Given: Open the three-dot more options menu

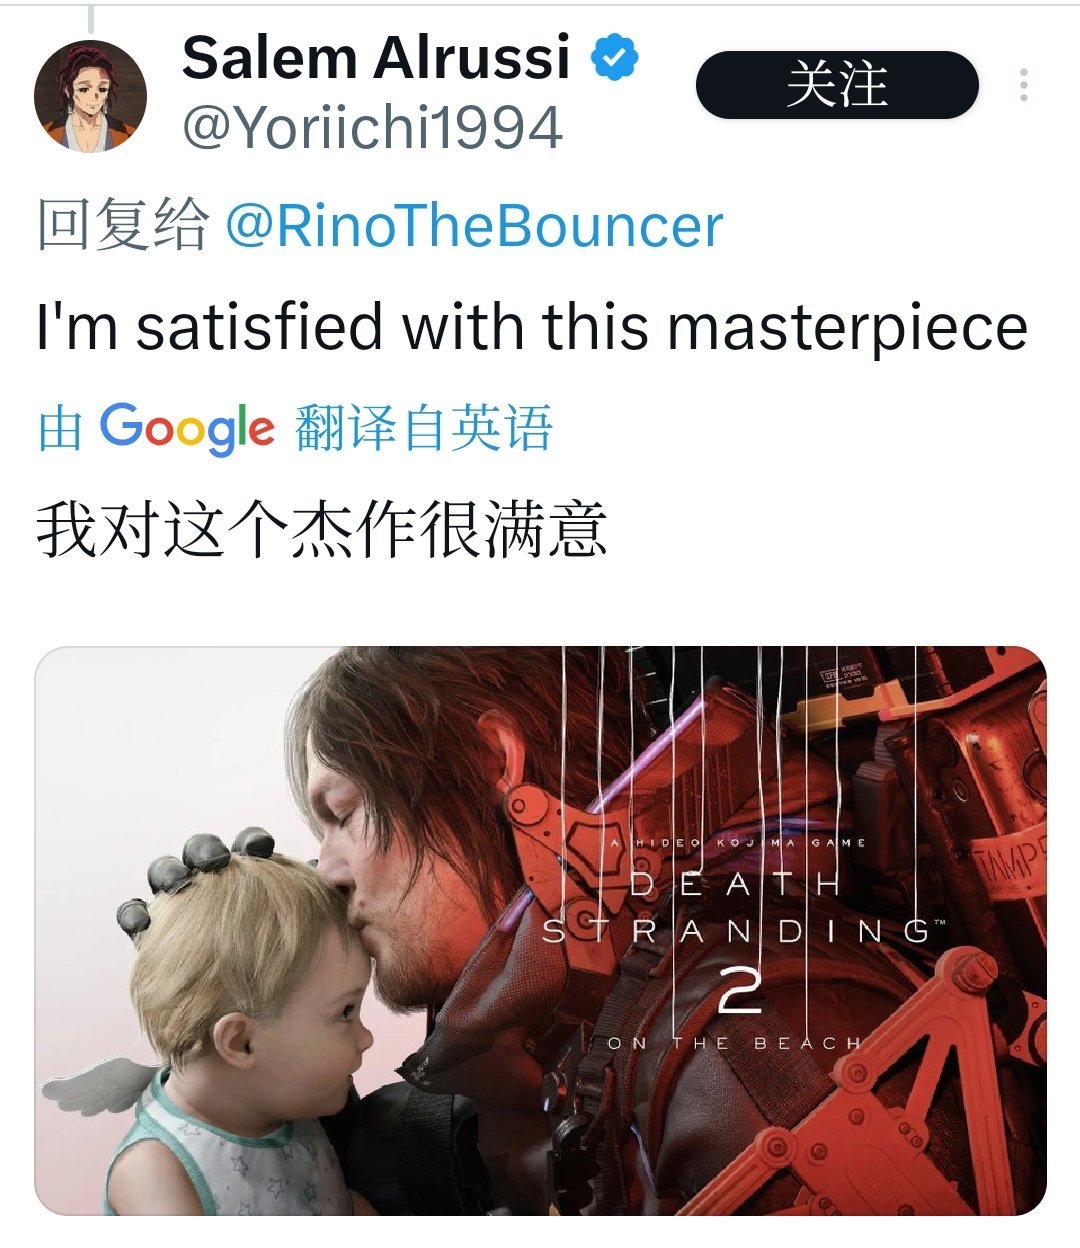Looking at the screenshot, I should 1023,85.
